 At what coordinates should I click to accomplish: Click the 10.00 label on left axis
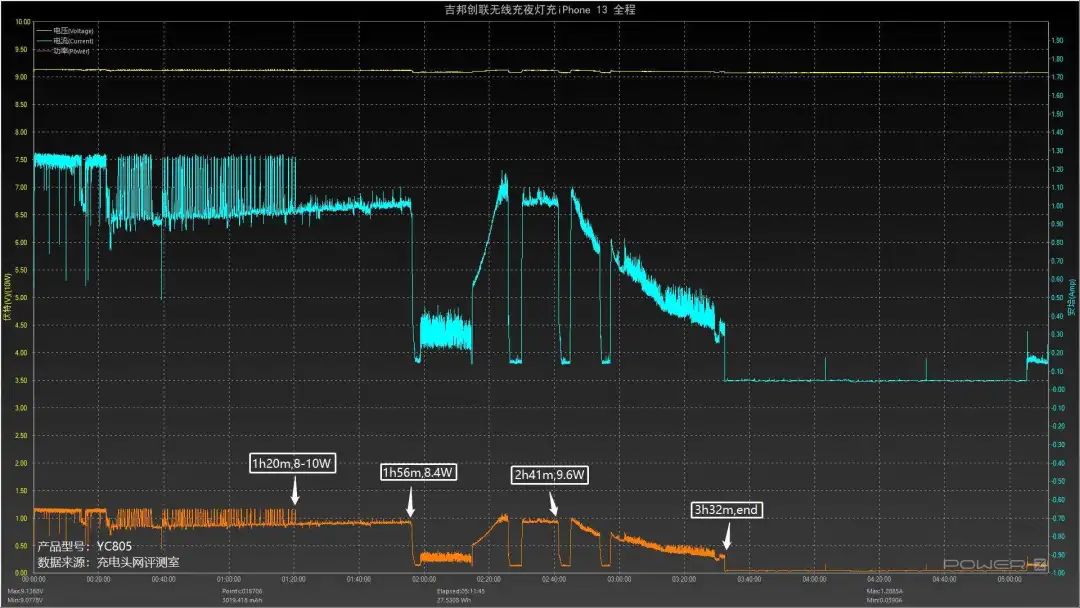pos(22,22)
